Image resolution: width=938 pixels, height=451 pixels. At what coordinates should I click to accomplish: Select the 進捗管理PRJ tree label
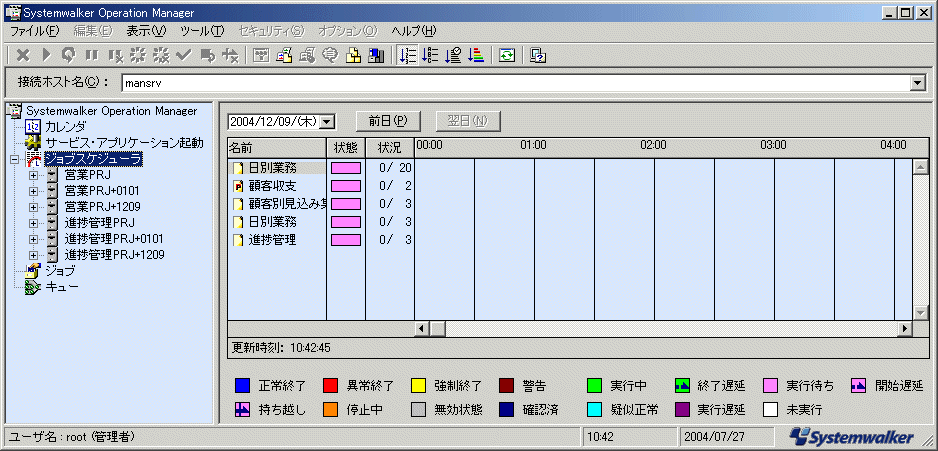tap(99, 223)
